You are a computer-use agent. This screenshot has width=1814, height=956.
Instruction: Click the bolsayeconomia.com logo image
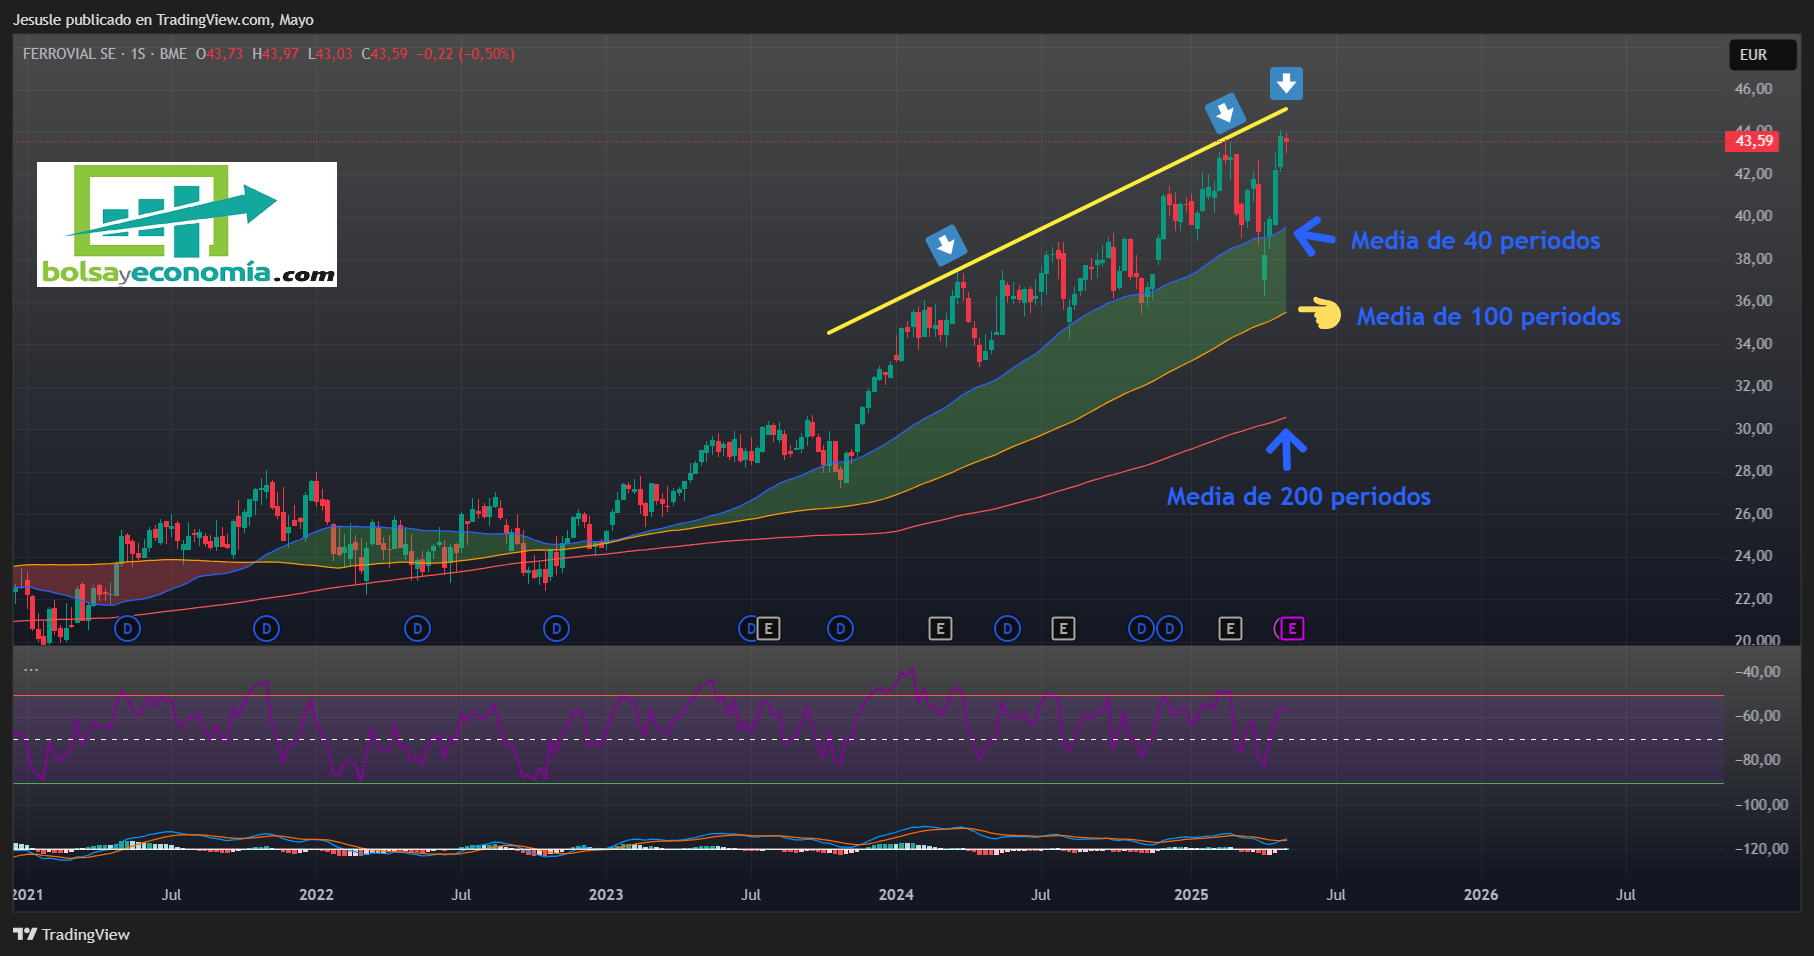(187, 224)
